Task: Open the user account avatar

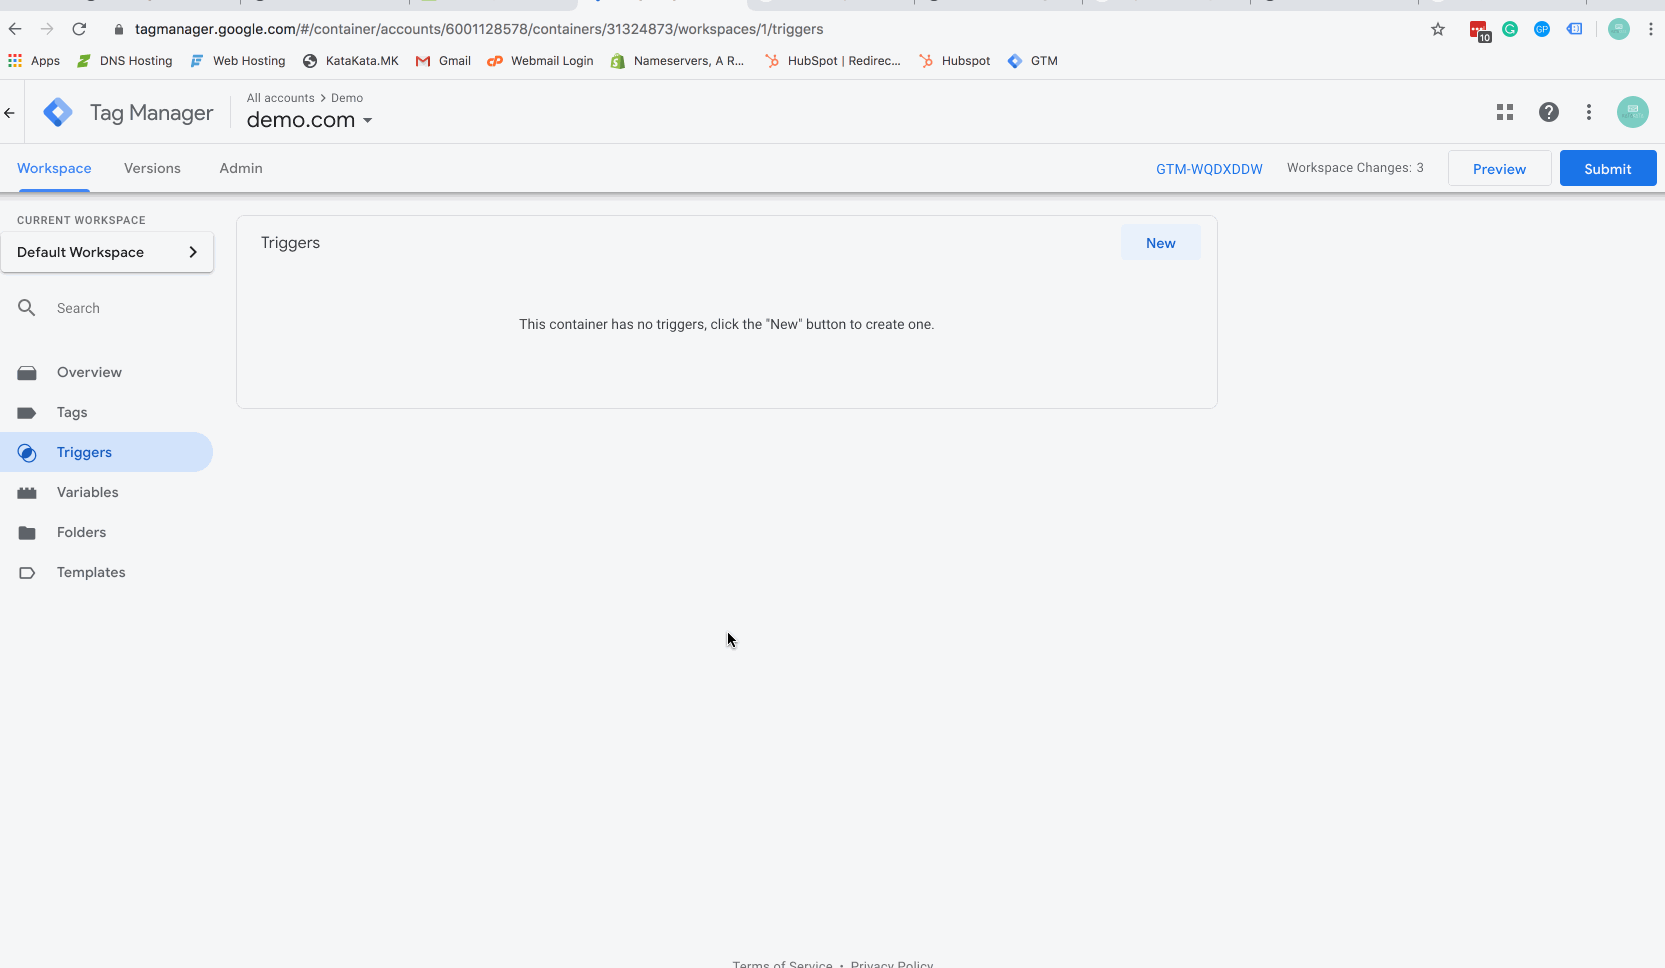Action: (1632, 112)
